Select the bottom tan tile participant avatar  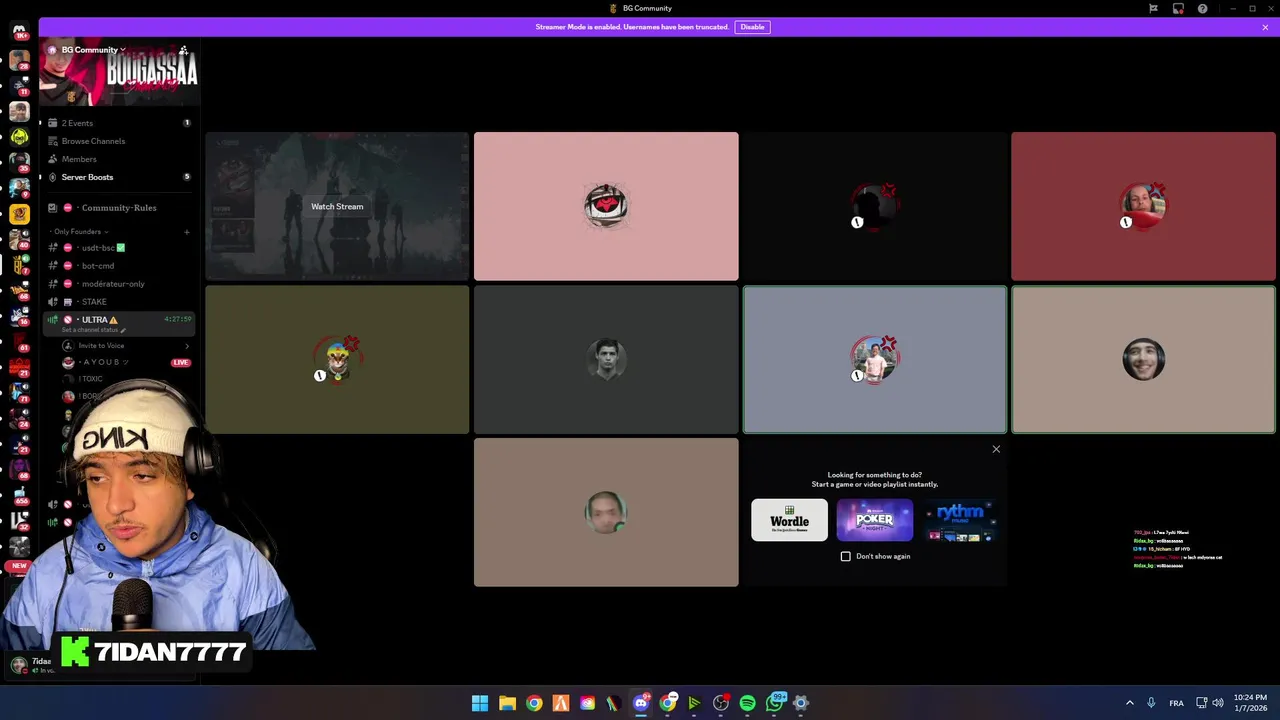[x=606, y=512]
